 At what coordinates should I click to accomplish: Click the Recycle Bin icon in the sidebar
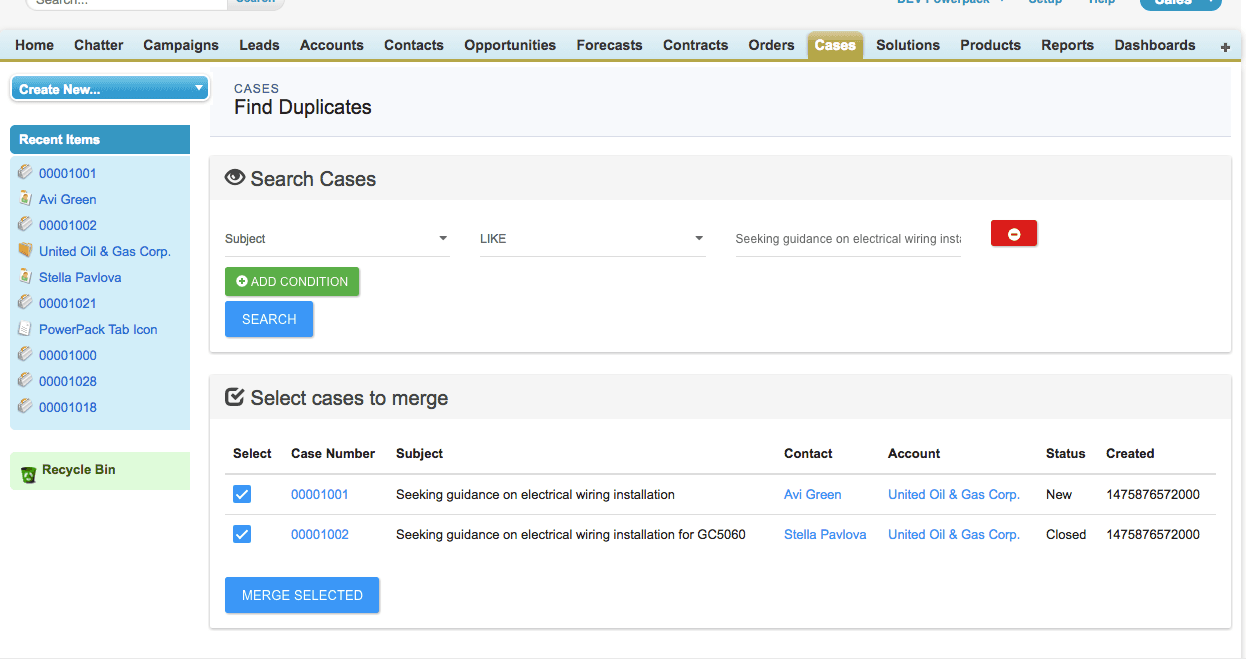coord(28,473)
